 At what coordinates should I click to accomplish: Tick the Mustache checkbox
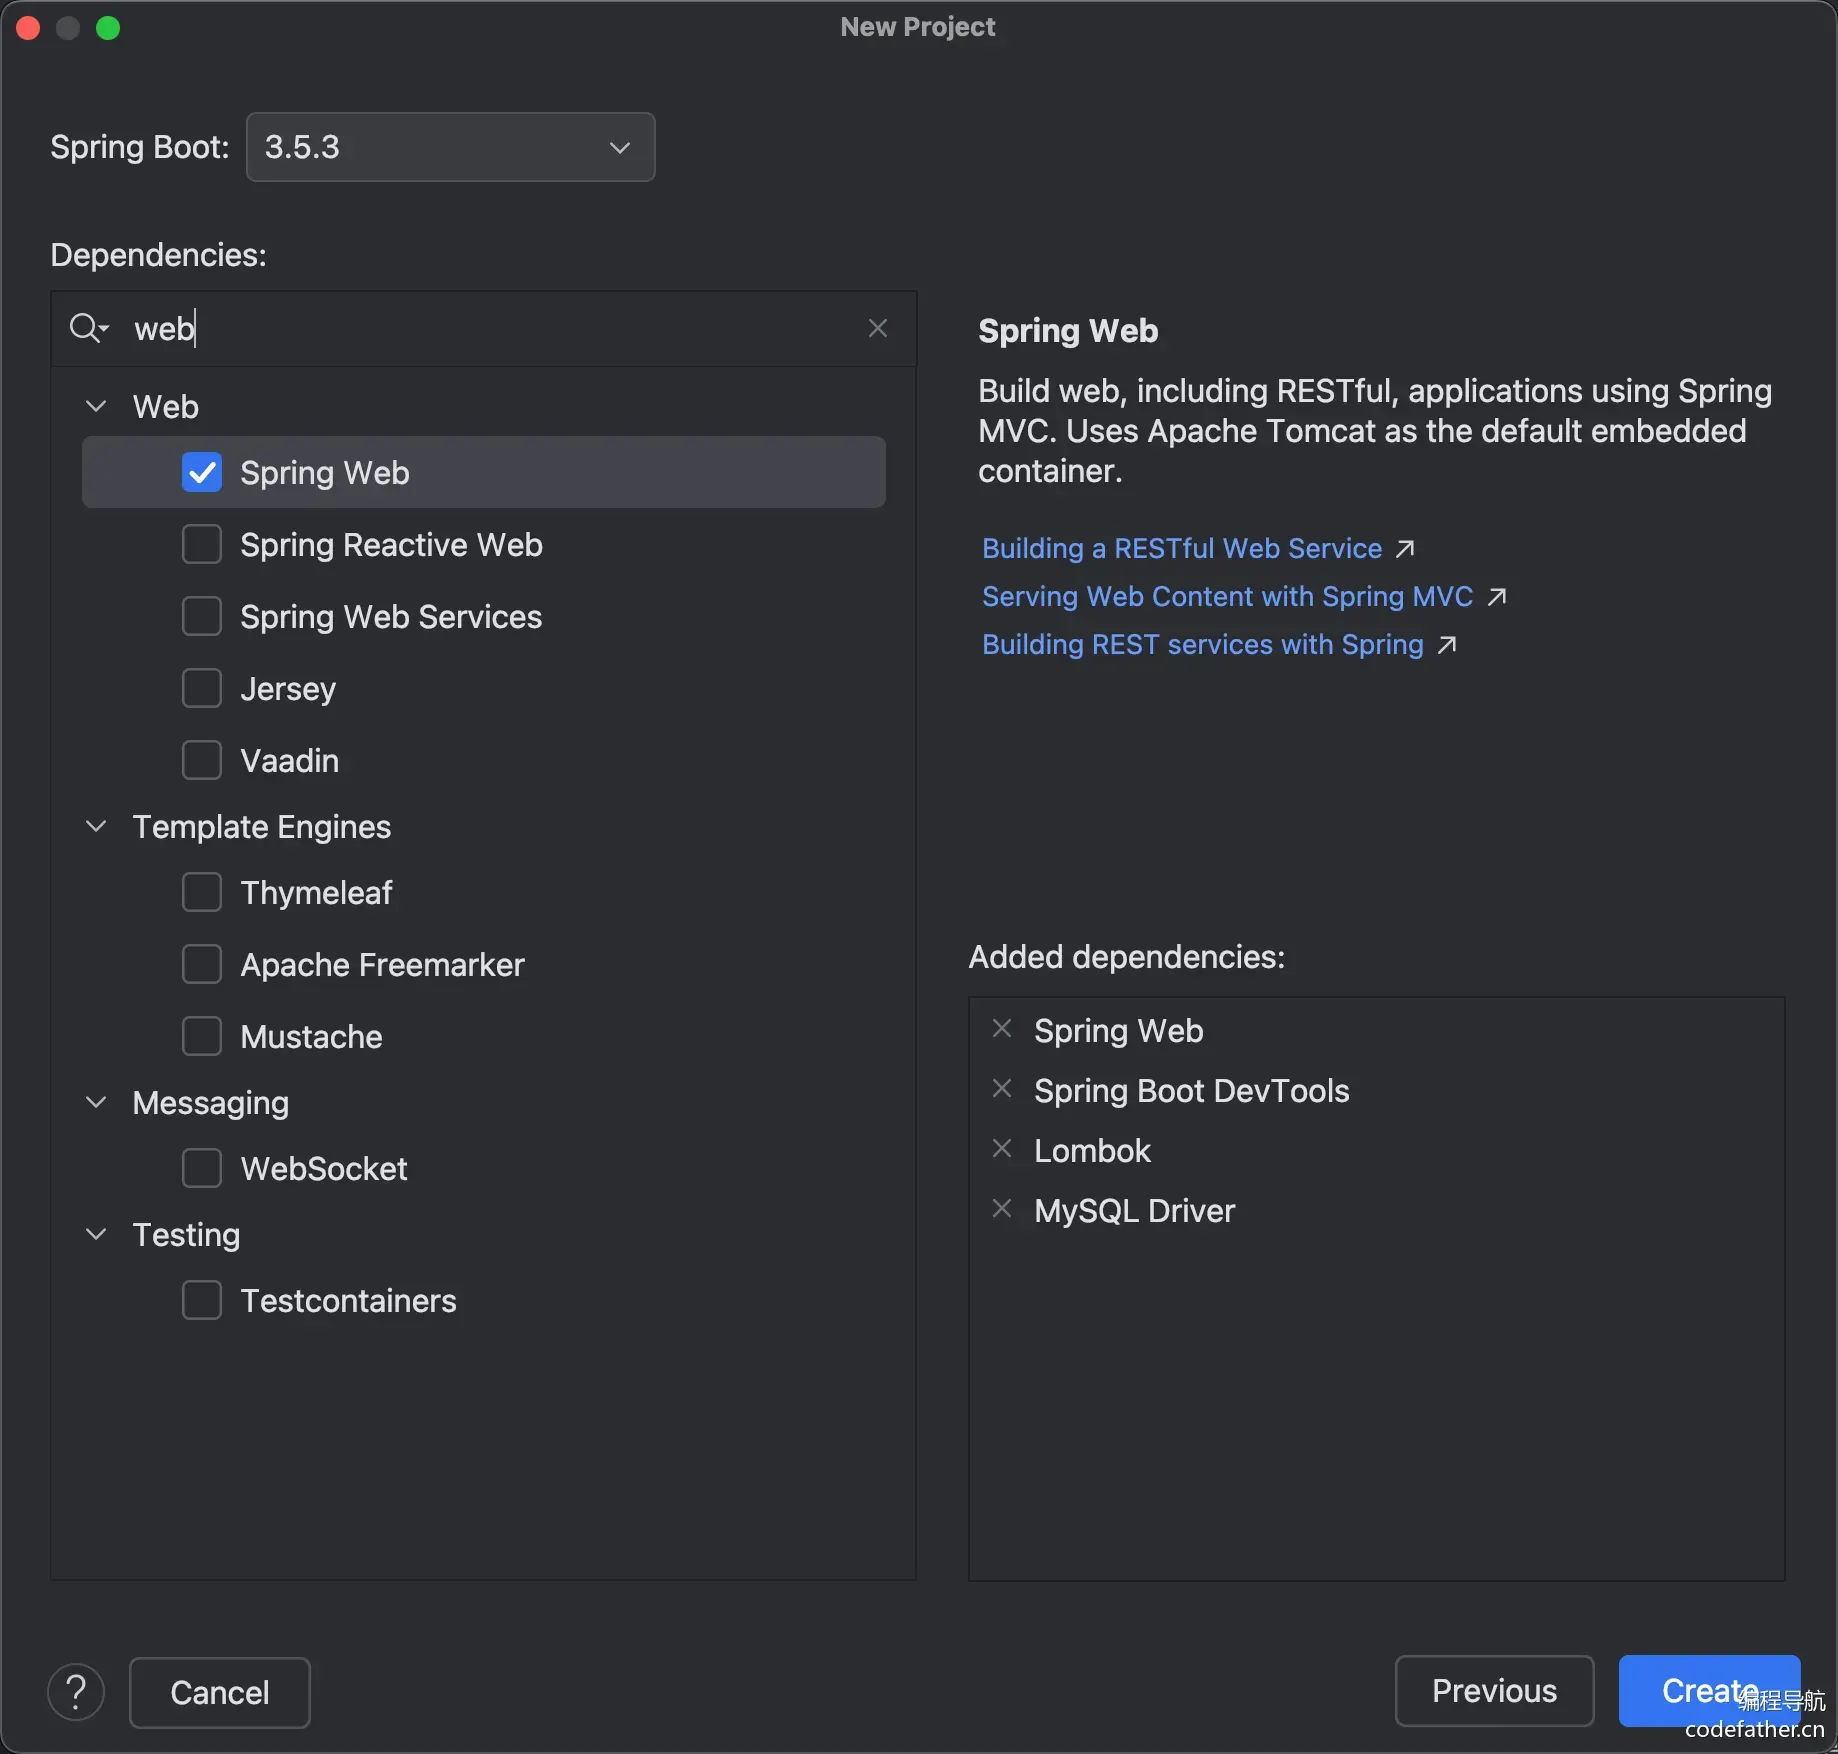(202, 1036)
